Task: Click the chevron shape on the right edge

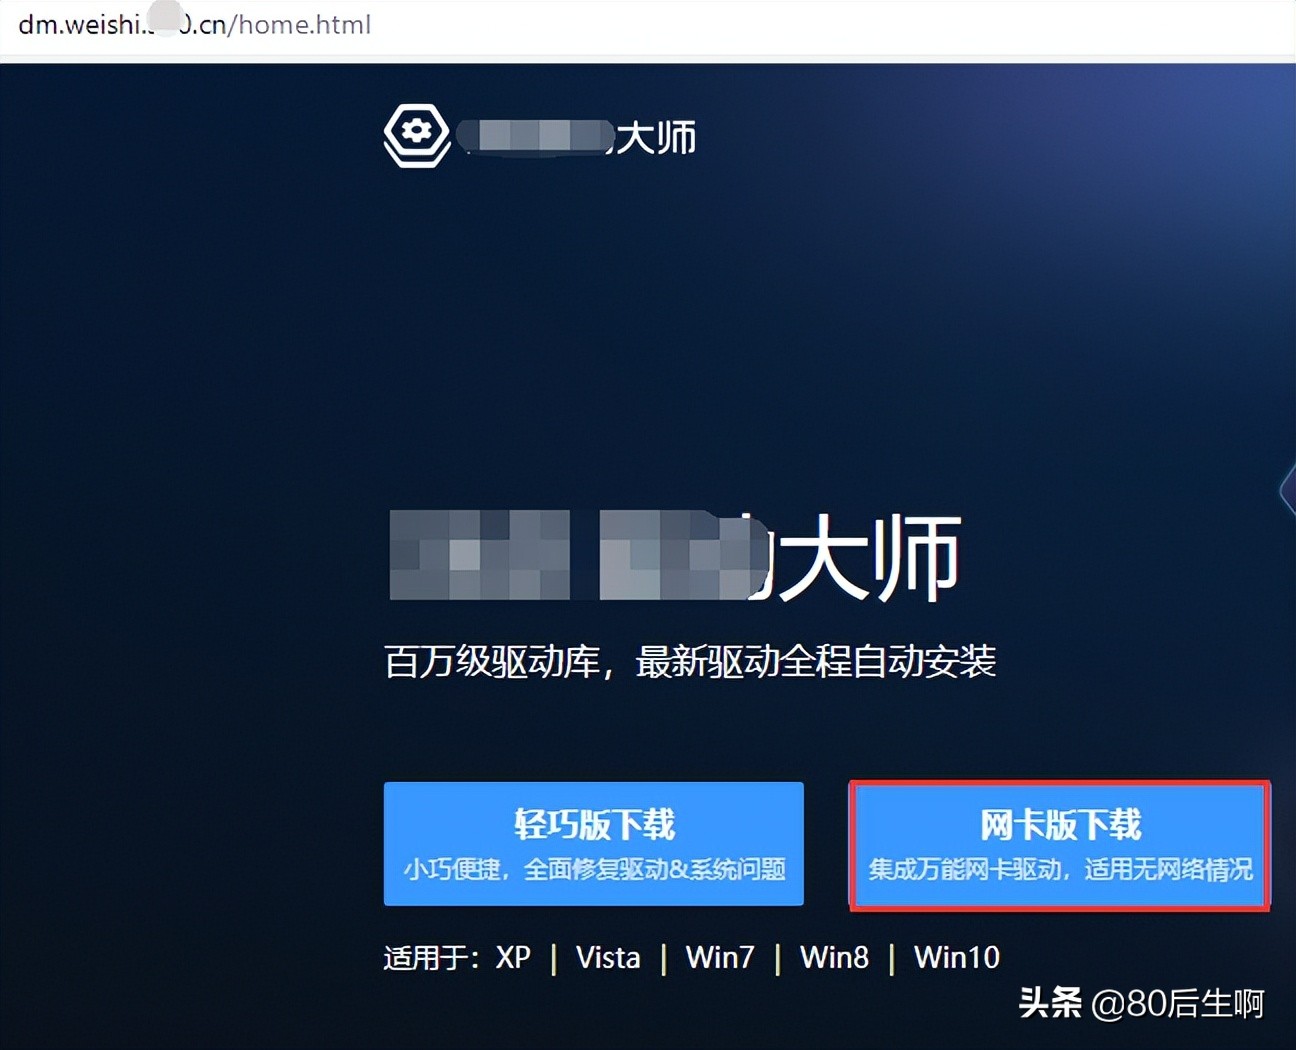Action: pyautogui.click(x=1288, y=490)
